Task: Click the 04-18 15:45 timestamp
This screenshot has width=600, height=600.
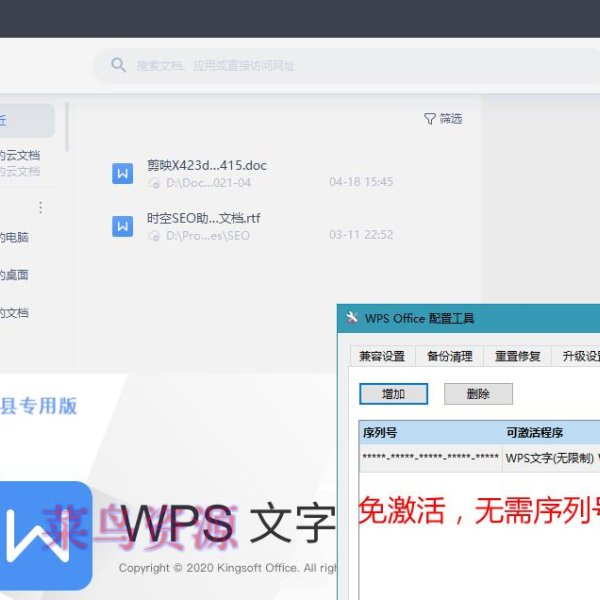Action: tap(361, 182)
